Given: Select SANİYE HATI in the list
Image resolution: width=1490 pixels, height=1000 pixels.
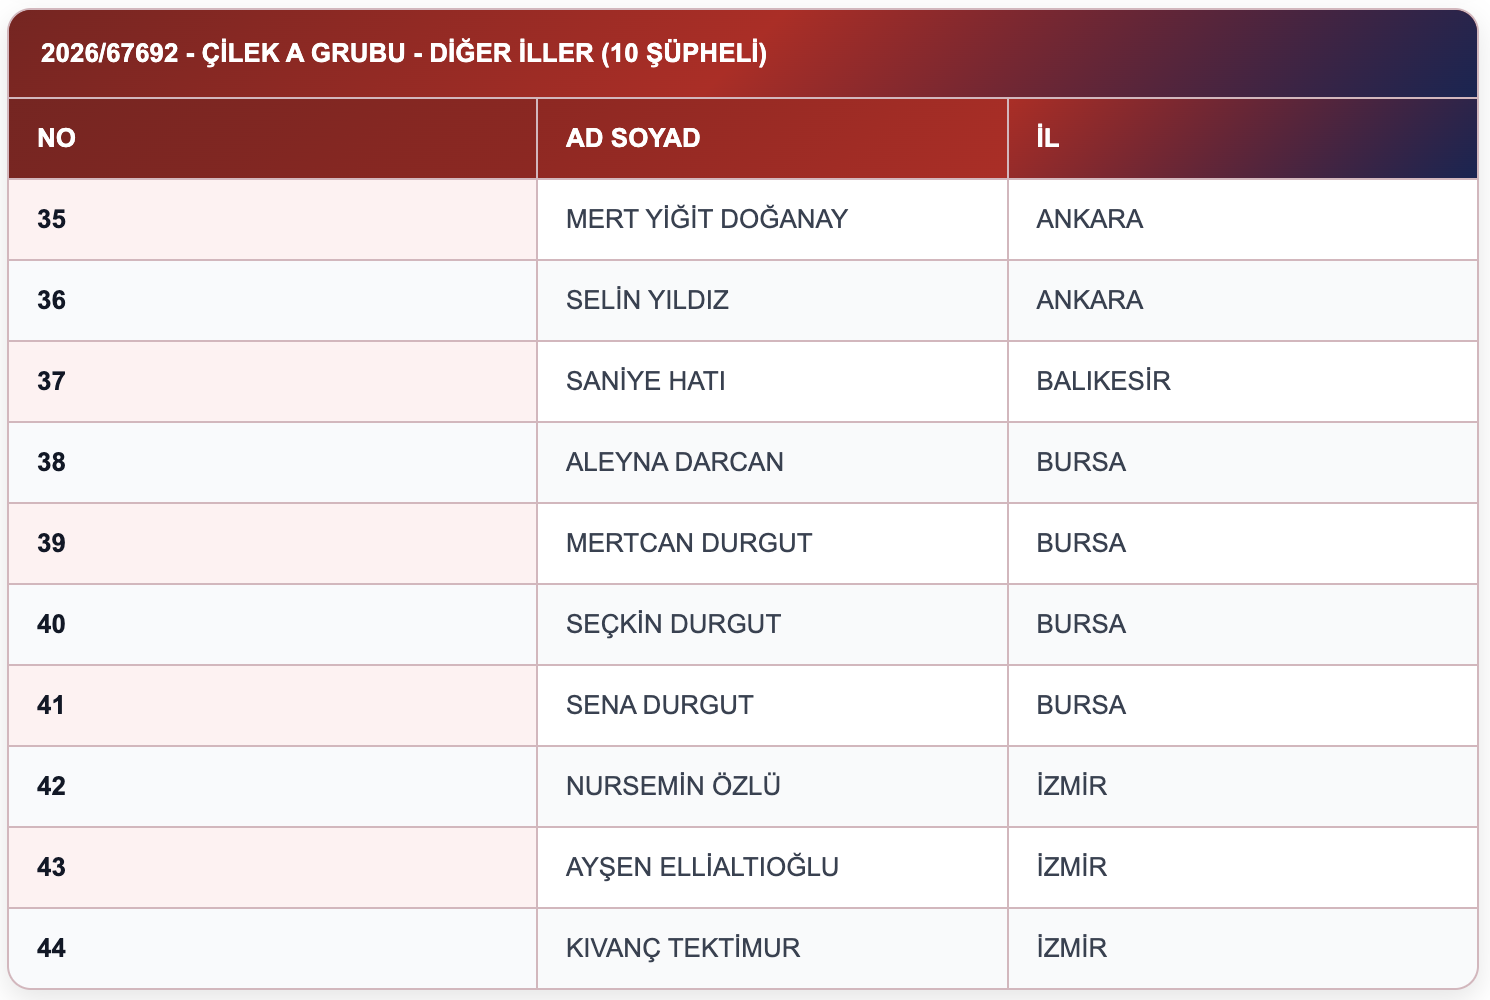Looking at the screenshot, I should 646,381.
